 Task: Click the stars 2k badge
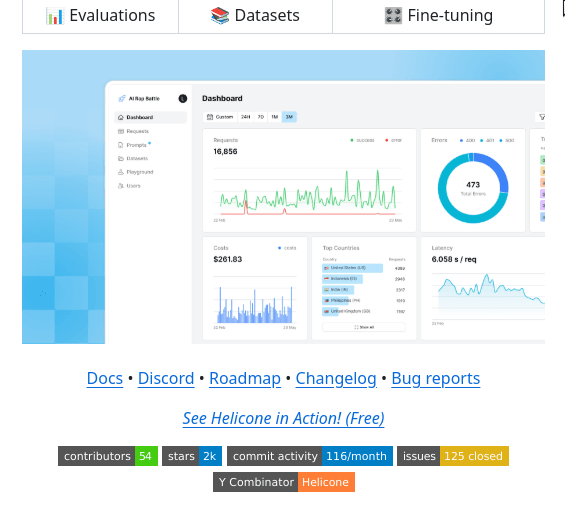coord(192,456)
